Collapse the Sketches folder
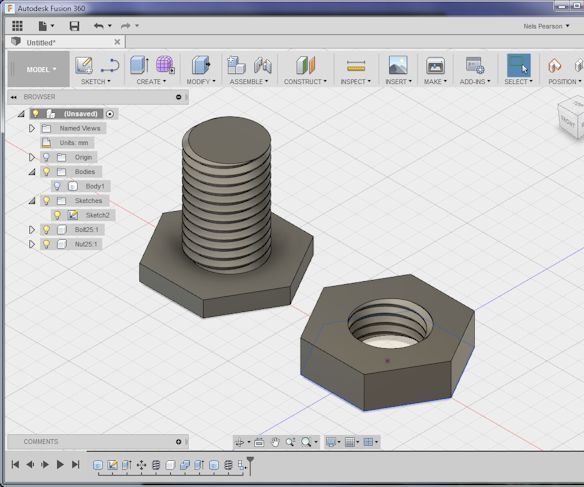This screenshot has width=584, height=487. point(32,201)
